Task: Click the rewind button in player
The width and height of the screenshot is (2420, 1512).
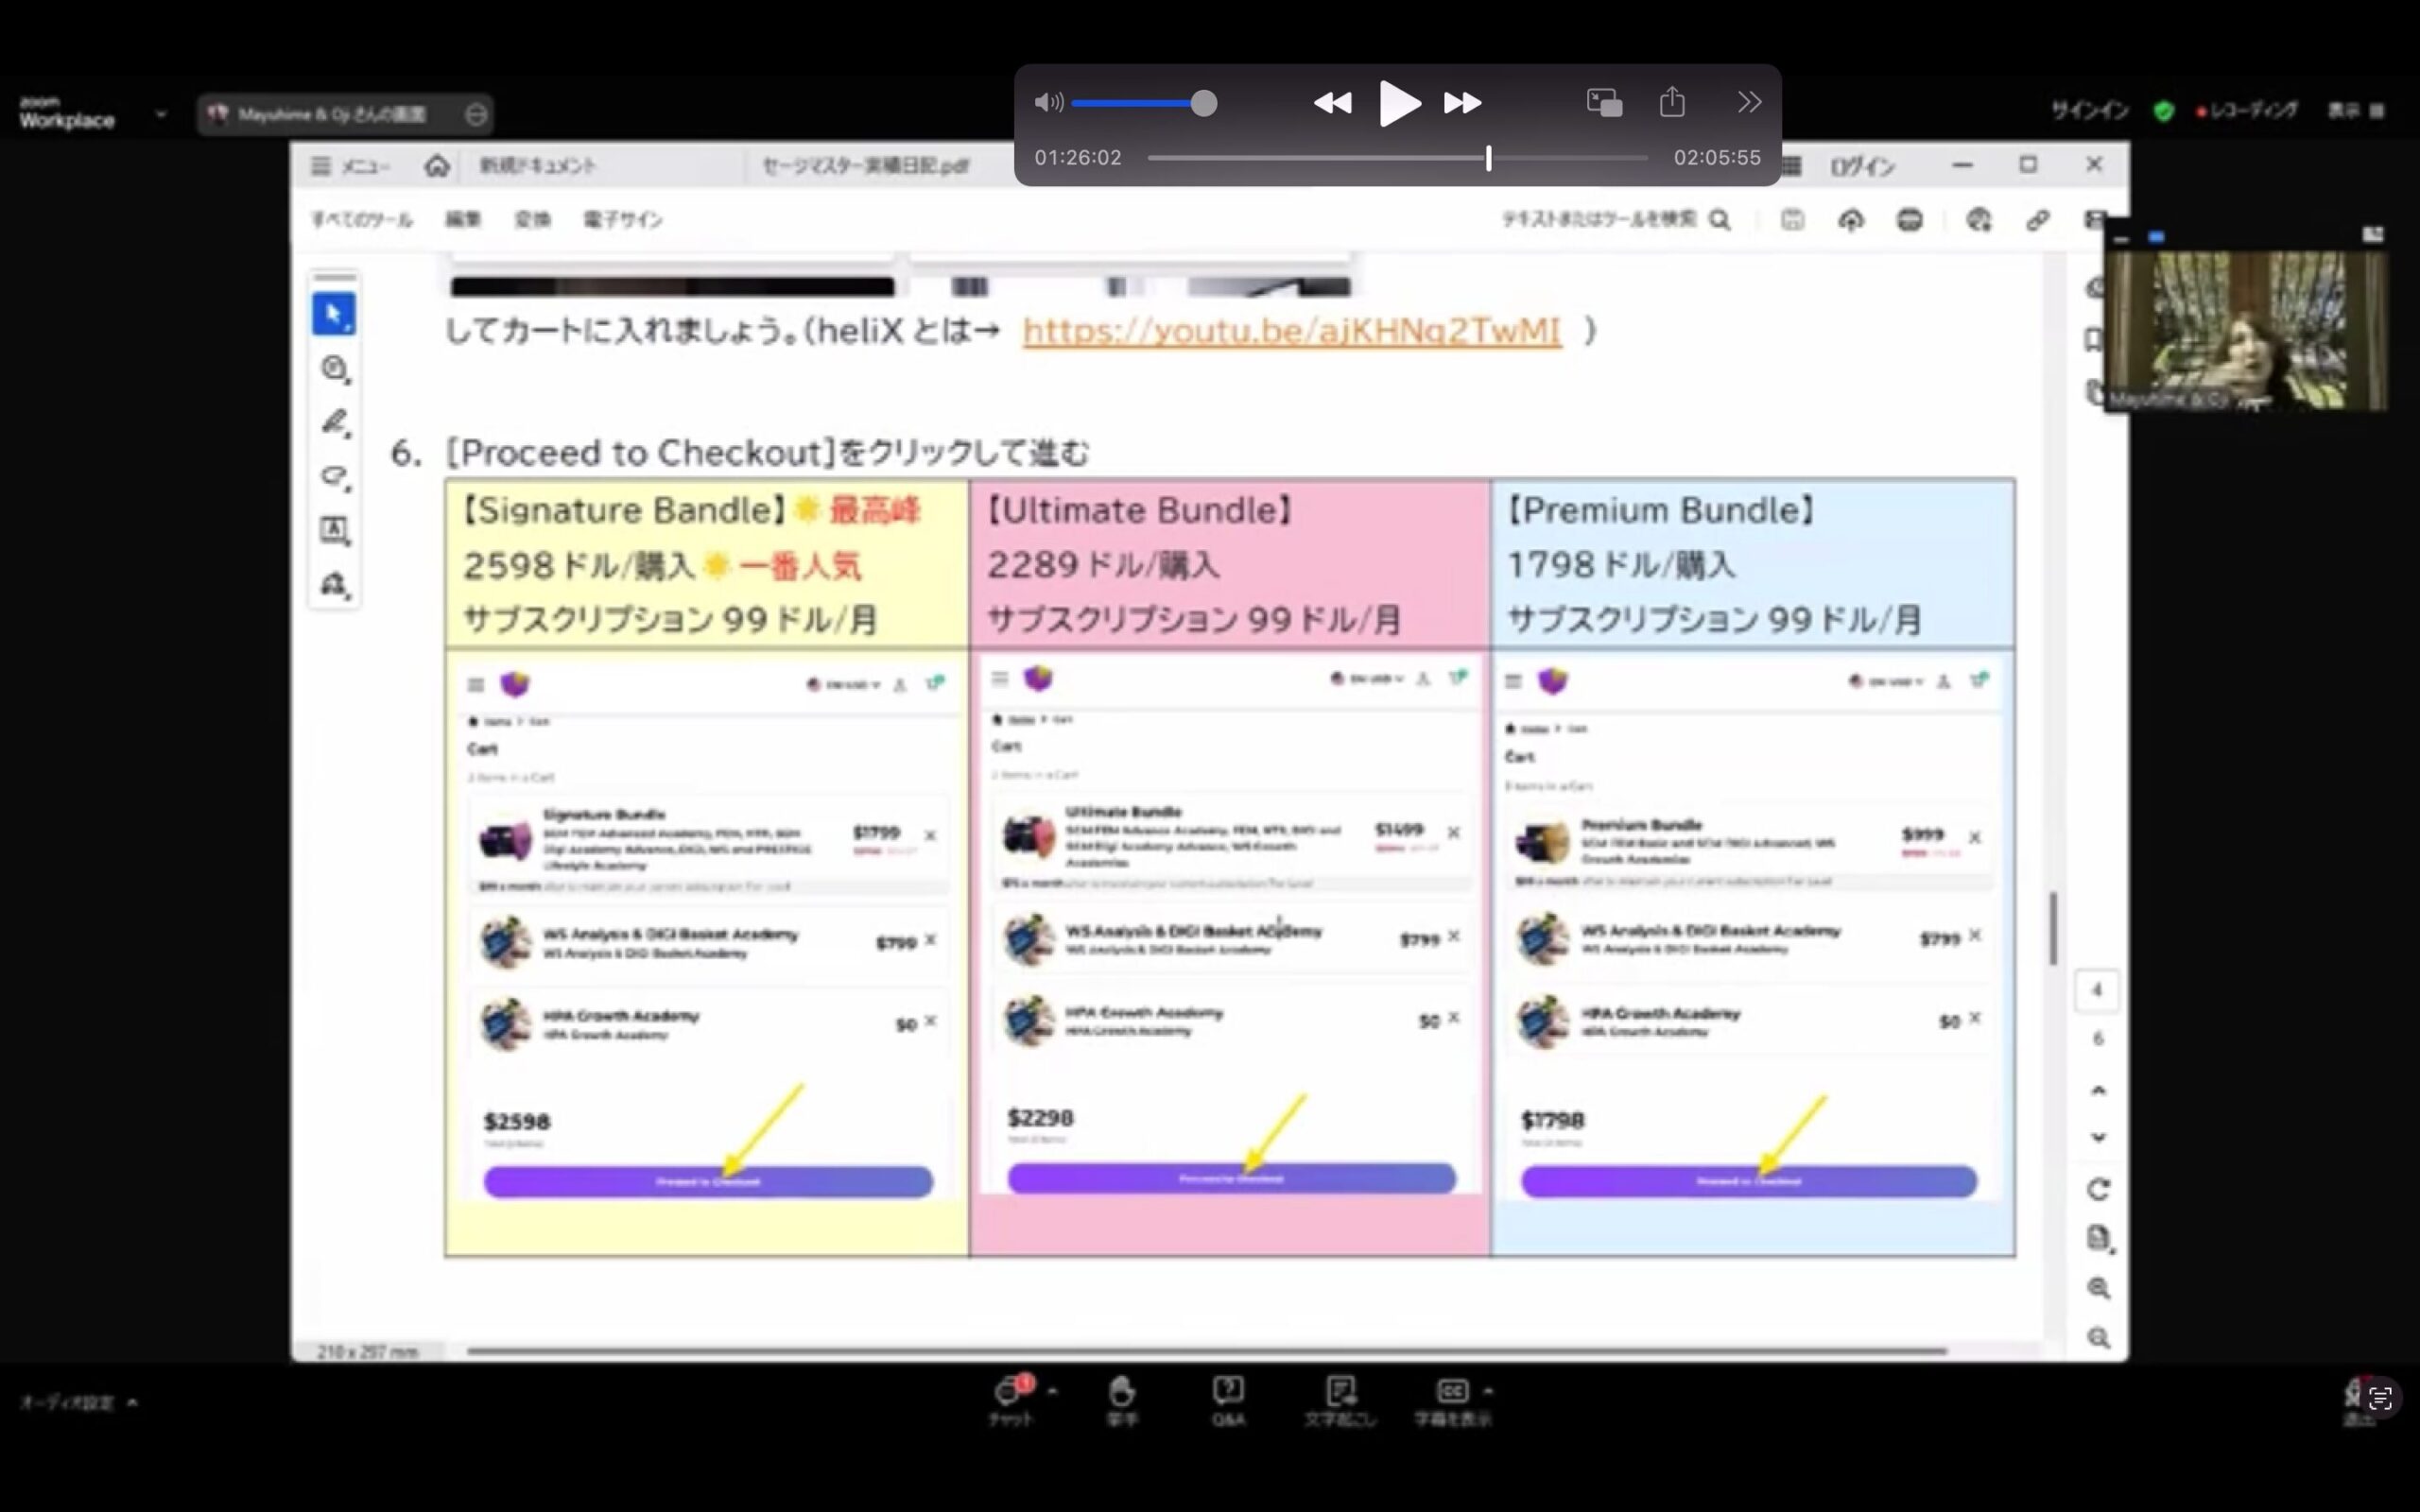Action: coord(1332,103)
